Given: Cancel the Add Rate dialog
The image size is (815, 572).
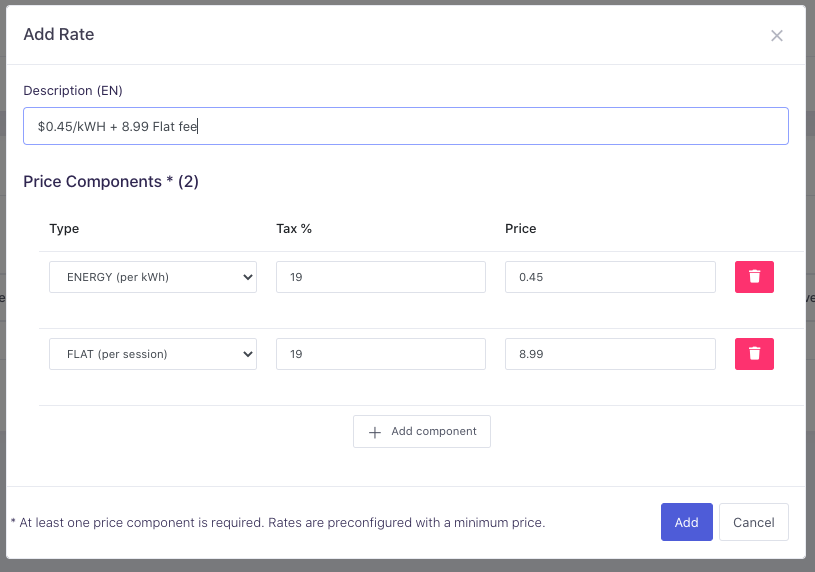Looking at the screenshot, I should [753, 522].
